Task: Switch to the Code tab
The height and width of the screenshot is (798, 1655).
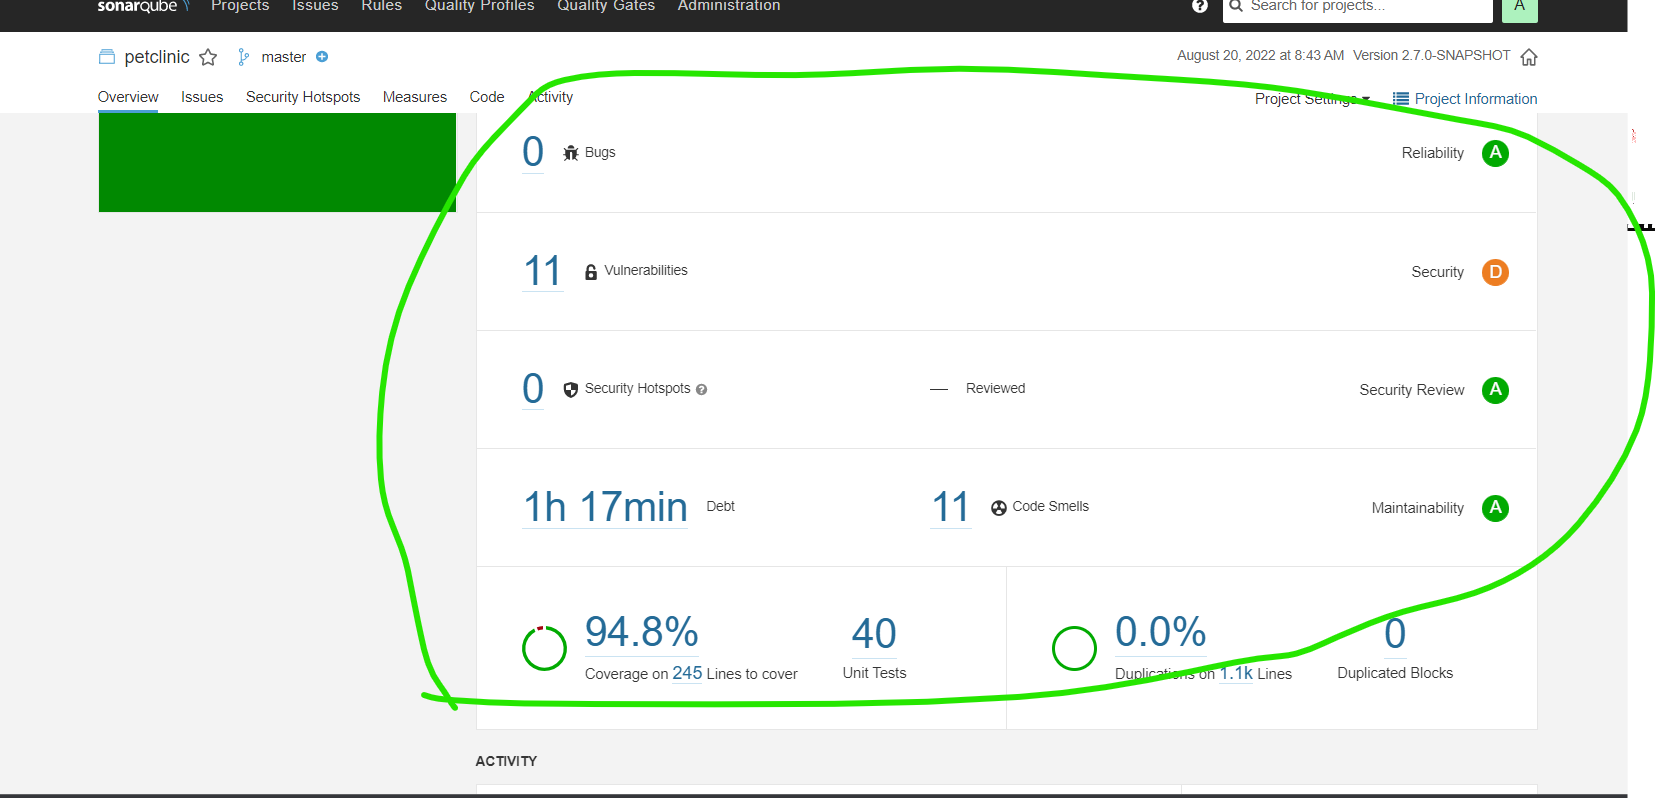Action: pyautogui.click(x=487, y=97)
